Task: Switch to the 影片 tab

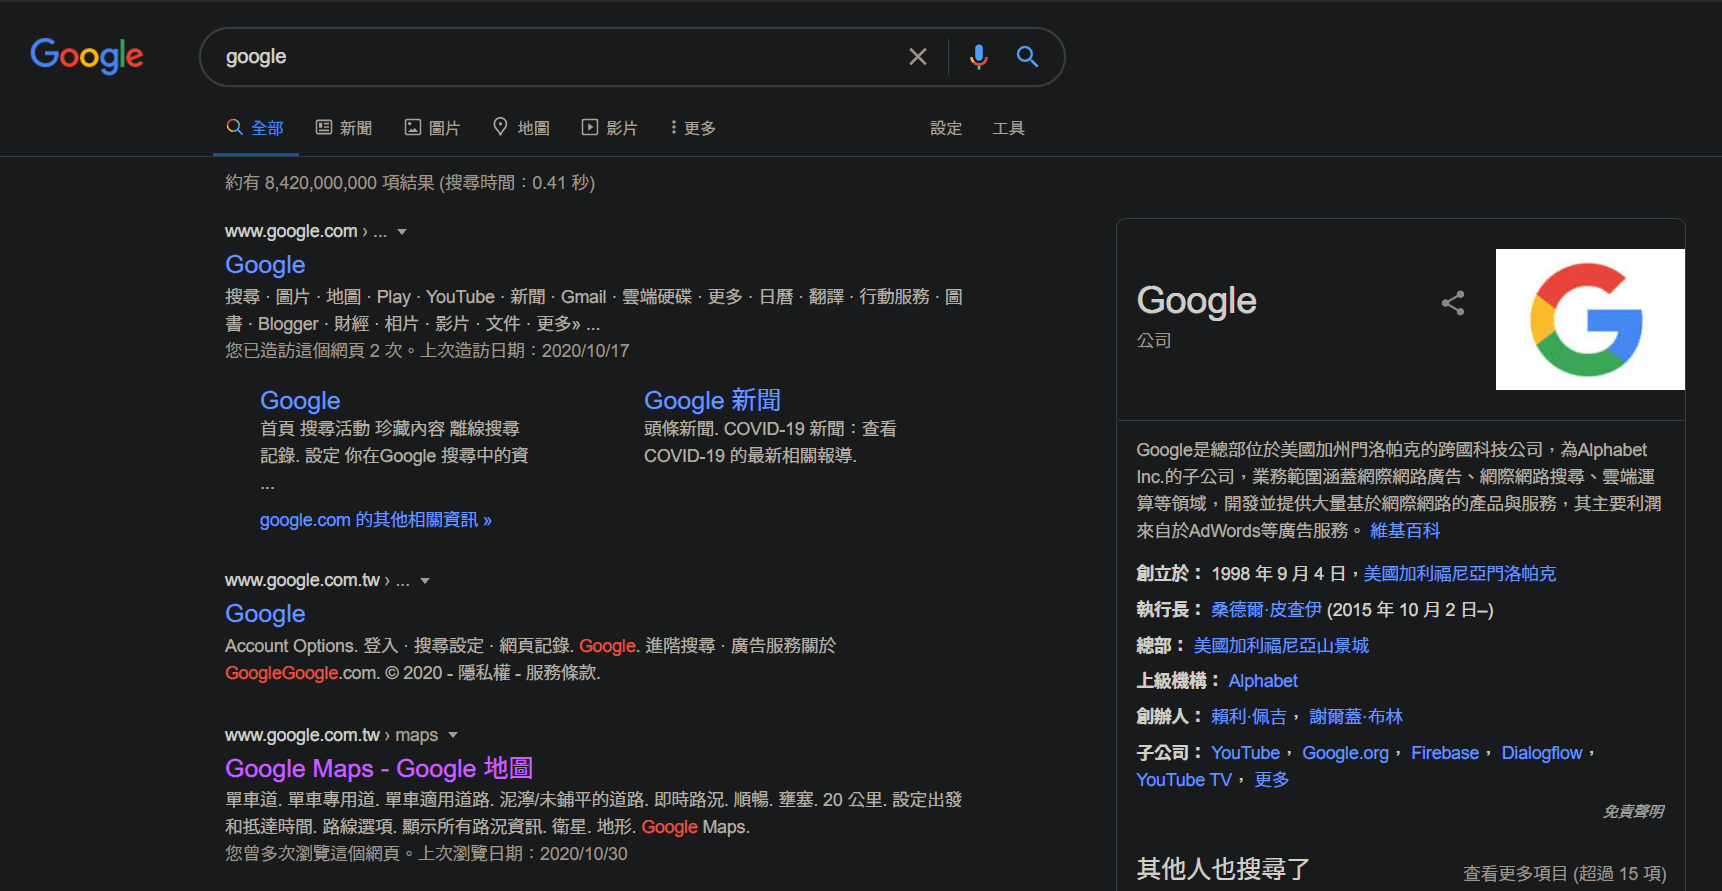Action: (609, 128)
